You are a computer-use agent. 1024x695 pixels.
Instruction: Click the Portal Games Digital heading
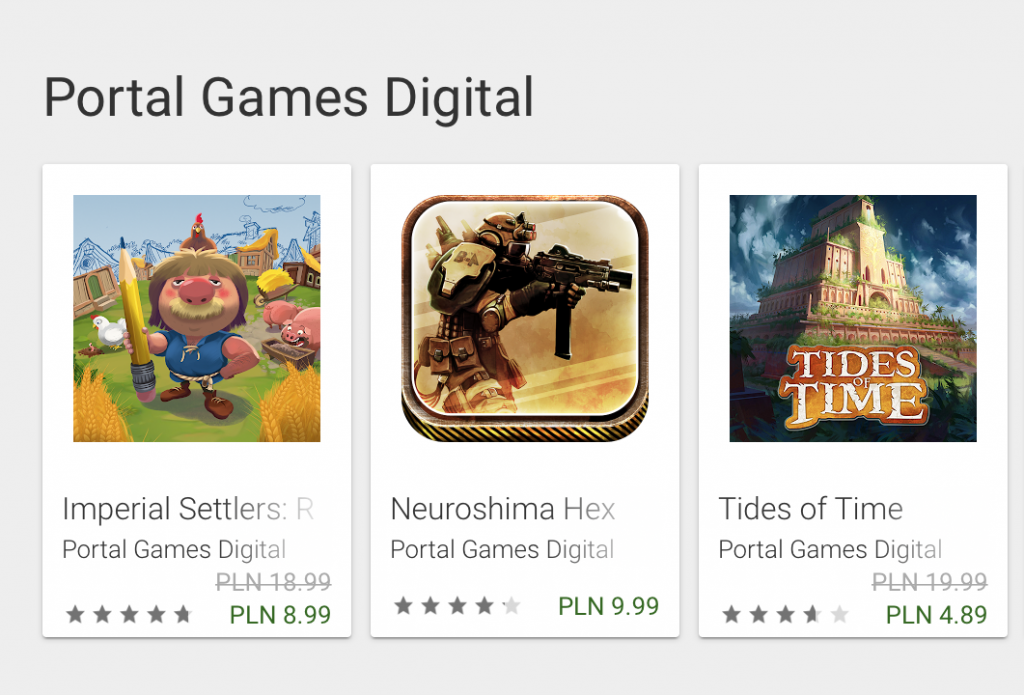click(x=289, y=98)
